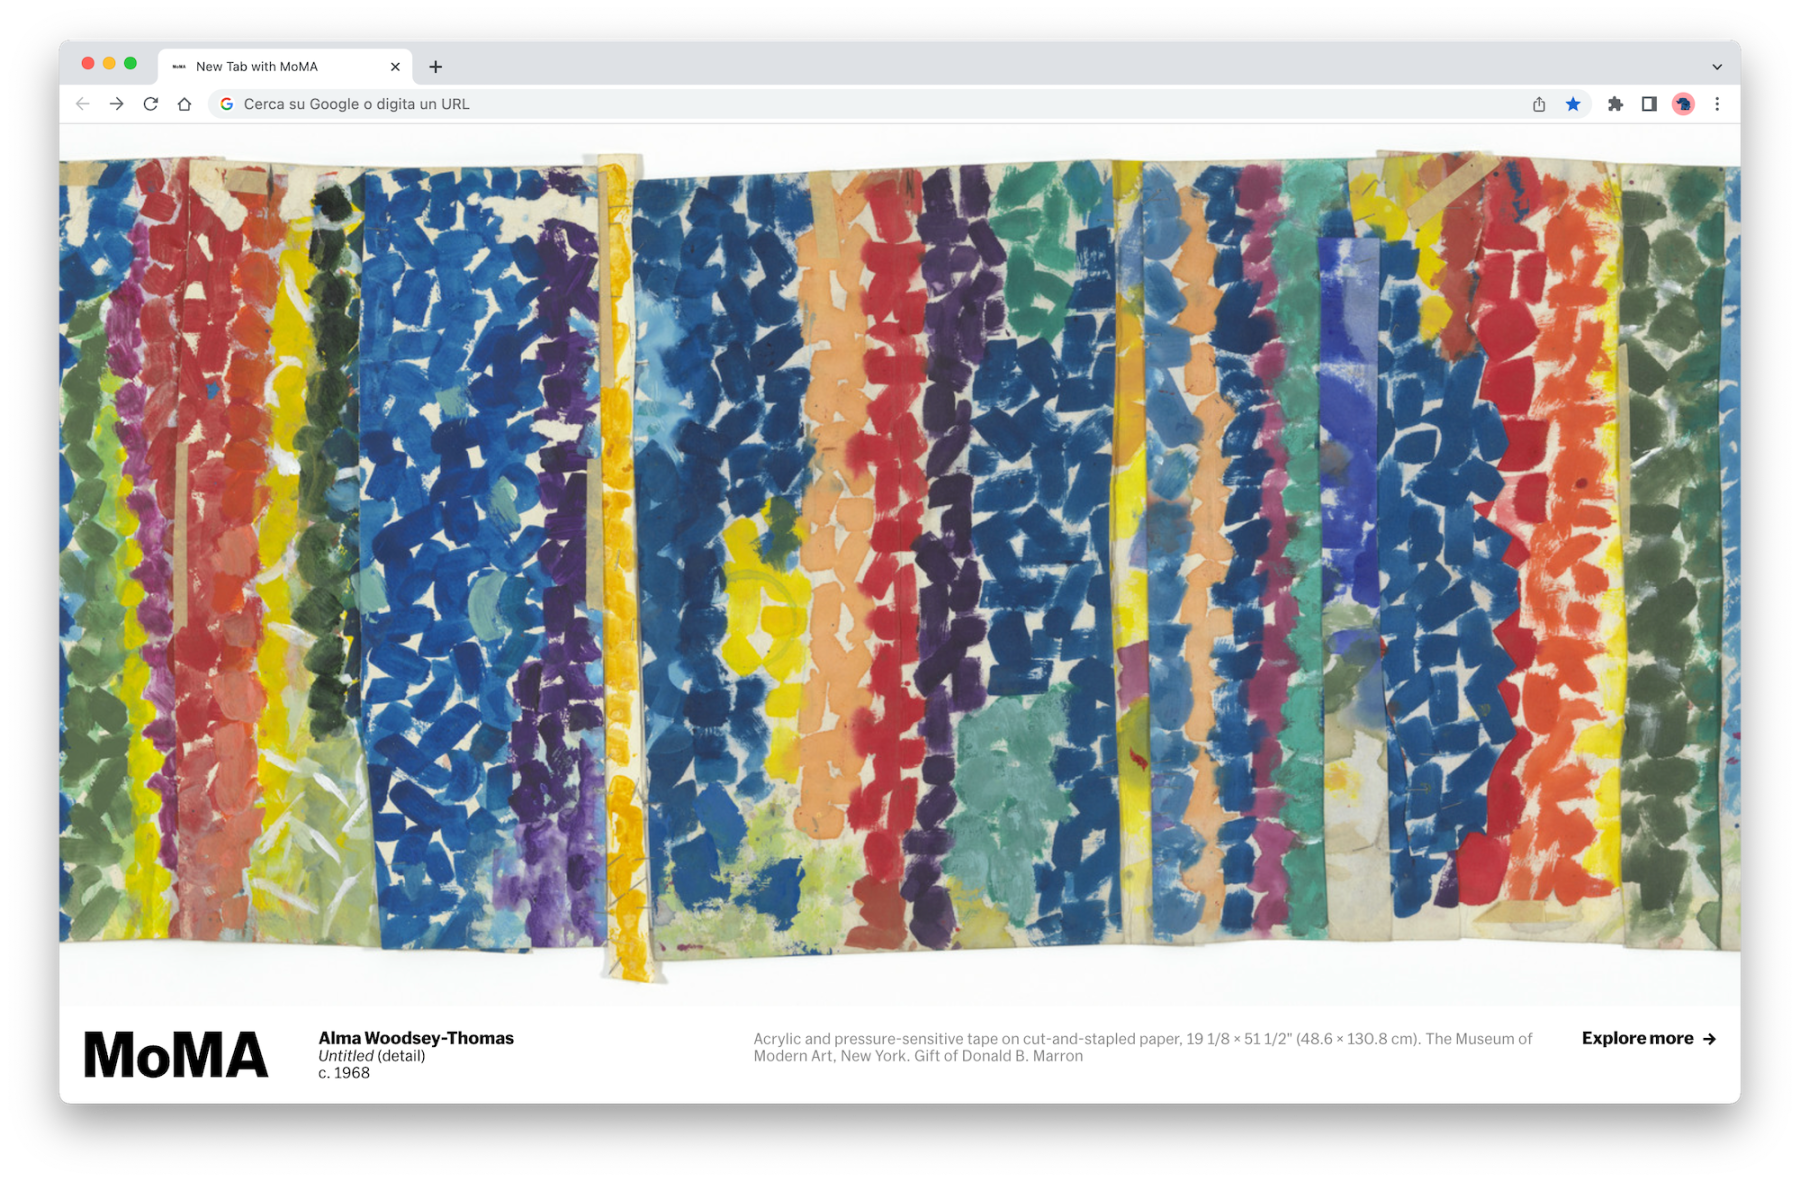The height and width of the screenshot is (1182, 1800).
Task: Reload the current page
Action: tap(151, 104)
